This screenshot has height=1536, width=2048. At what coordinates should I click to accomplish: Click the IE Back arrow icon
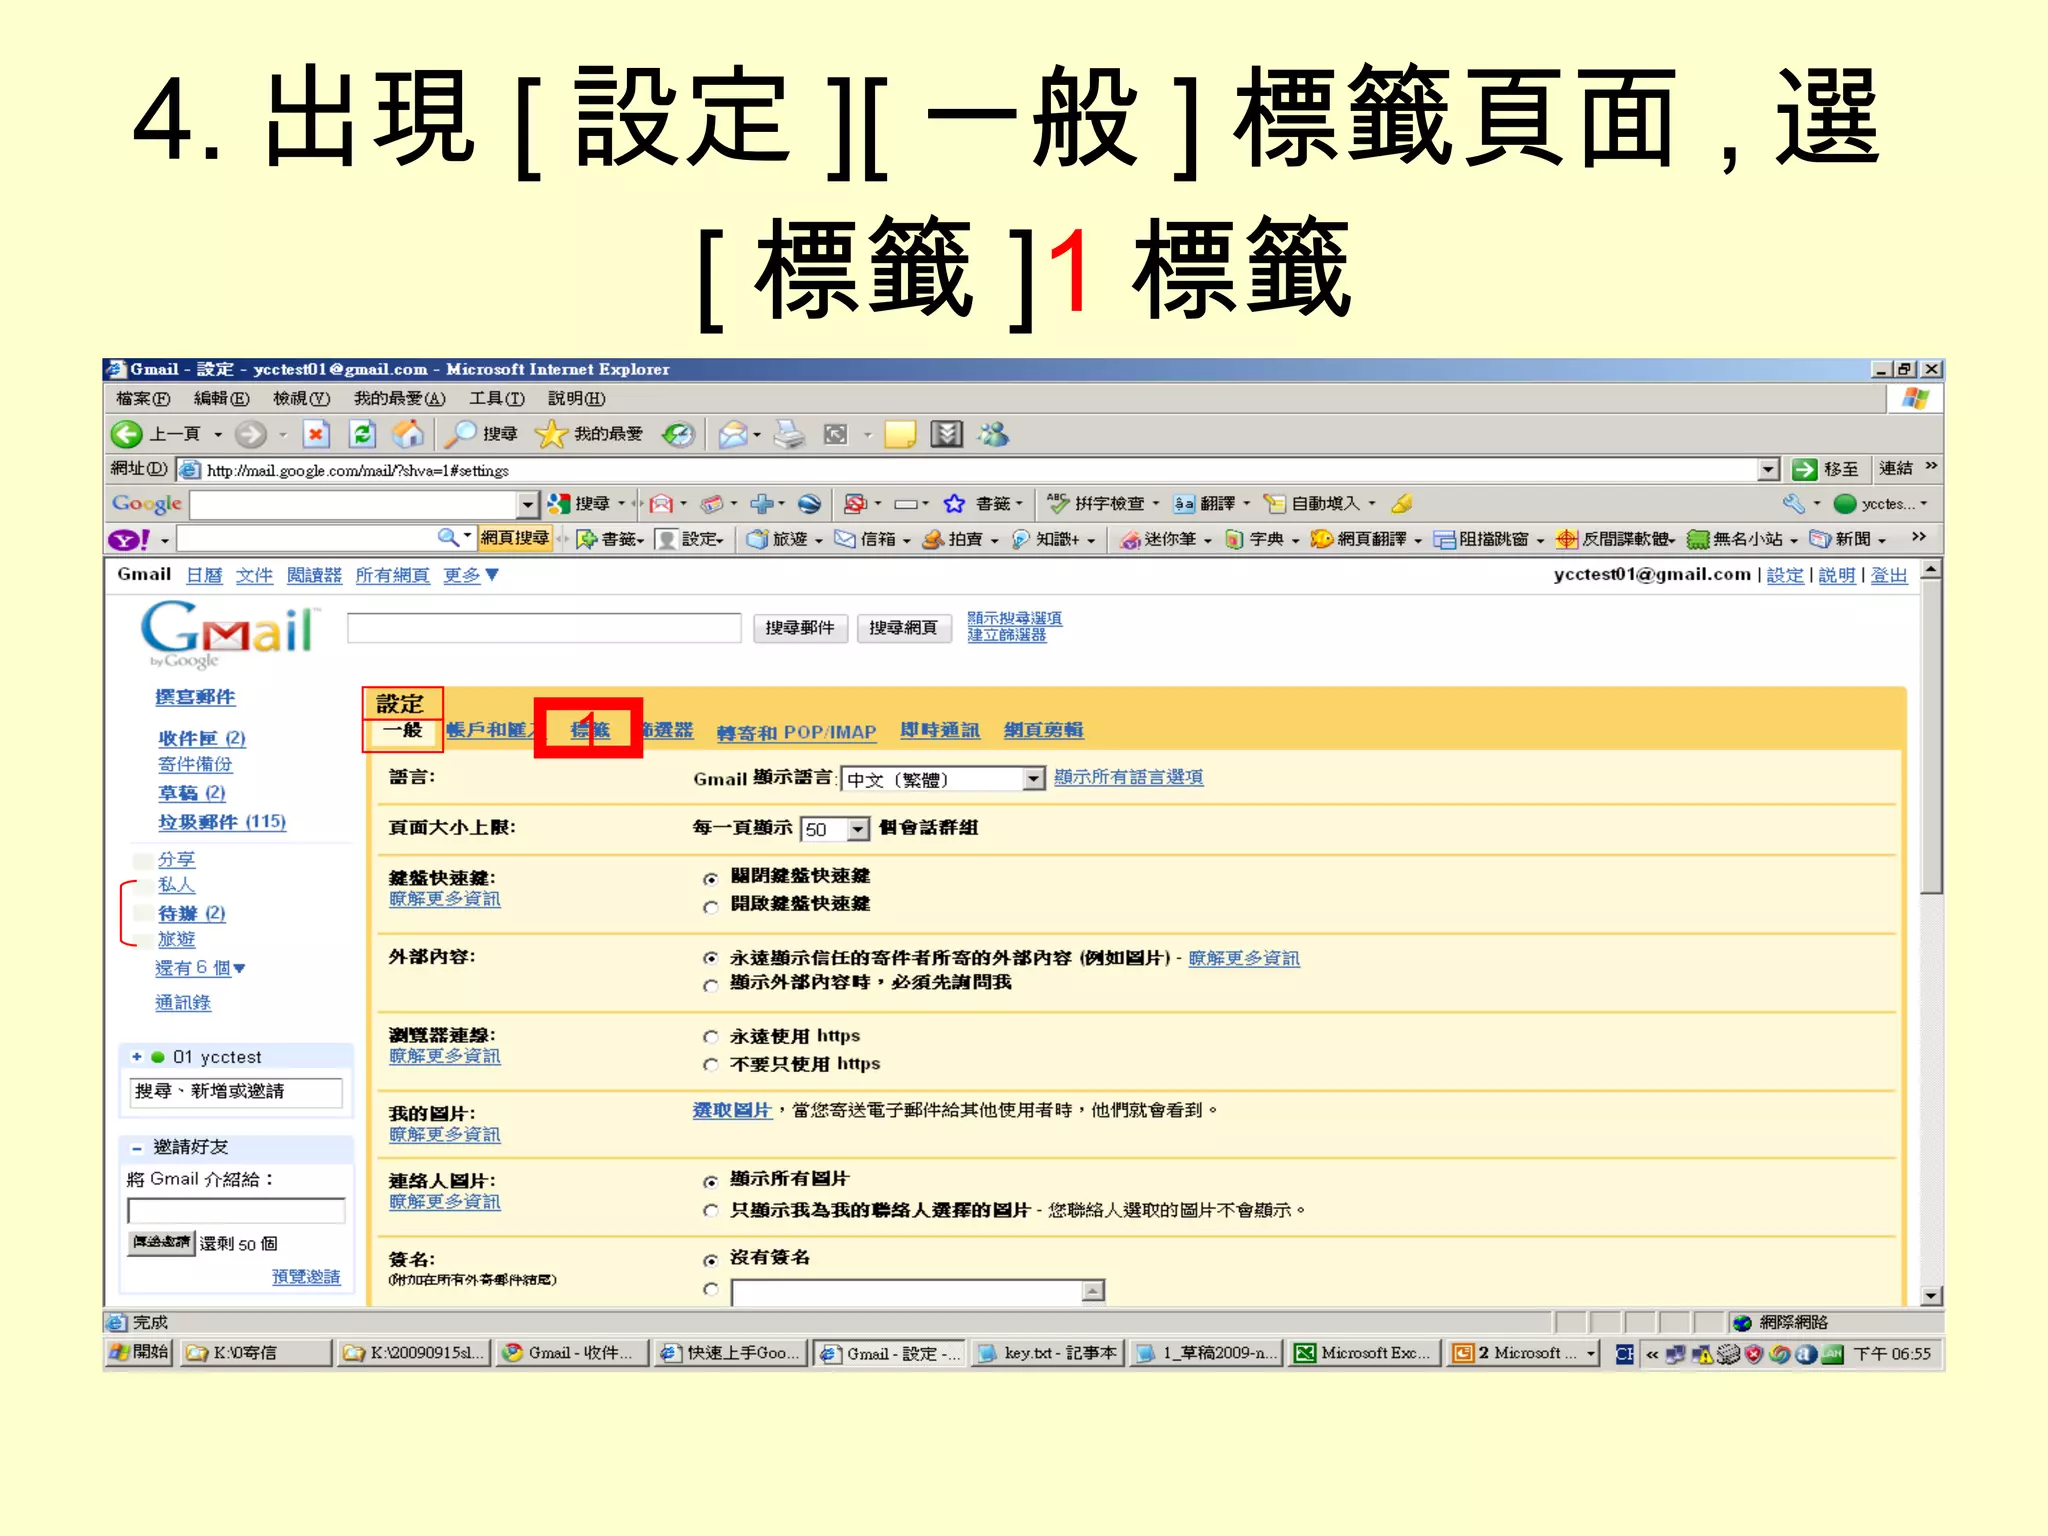127,434
